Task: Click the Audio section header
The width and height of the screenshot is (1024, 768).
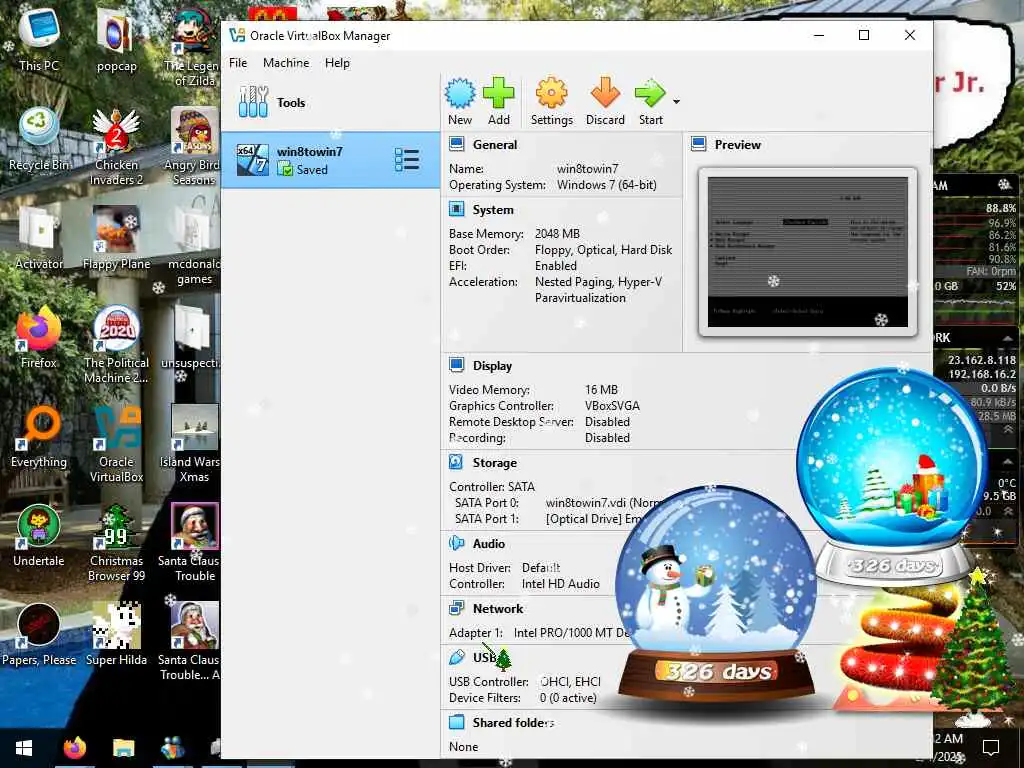Action: tap(488, 544)
